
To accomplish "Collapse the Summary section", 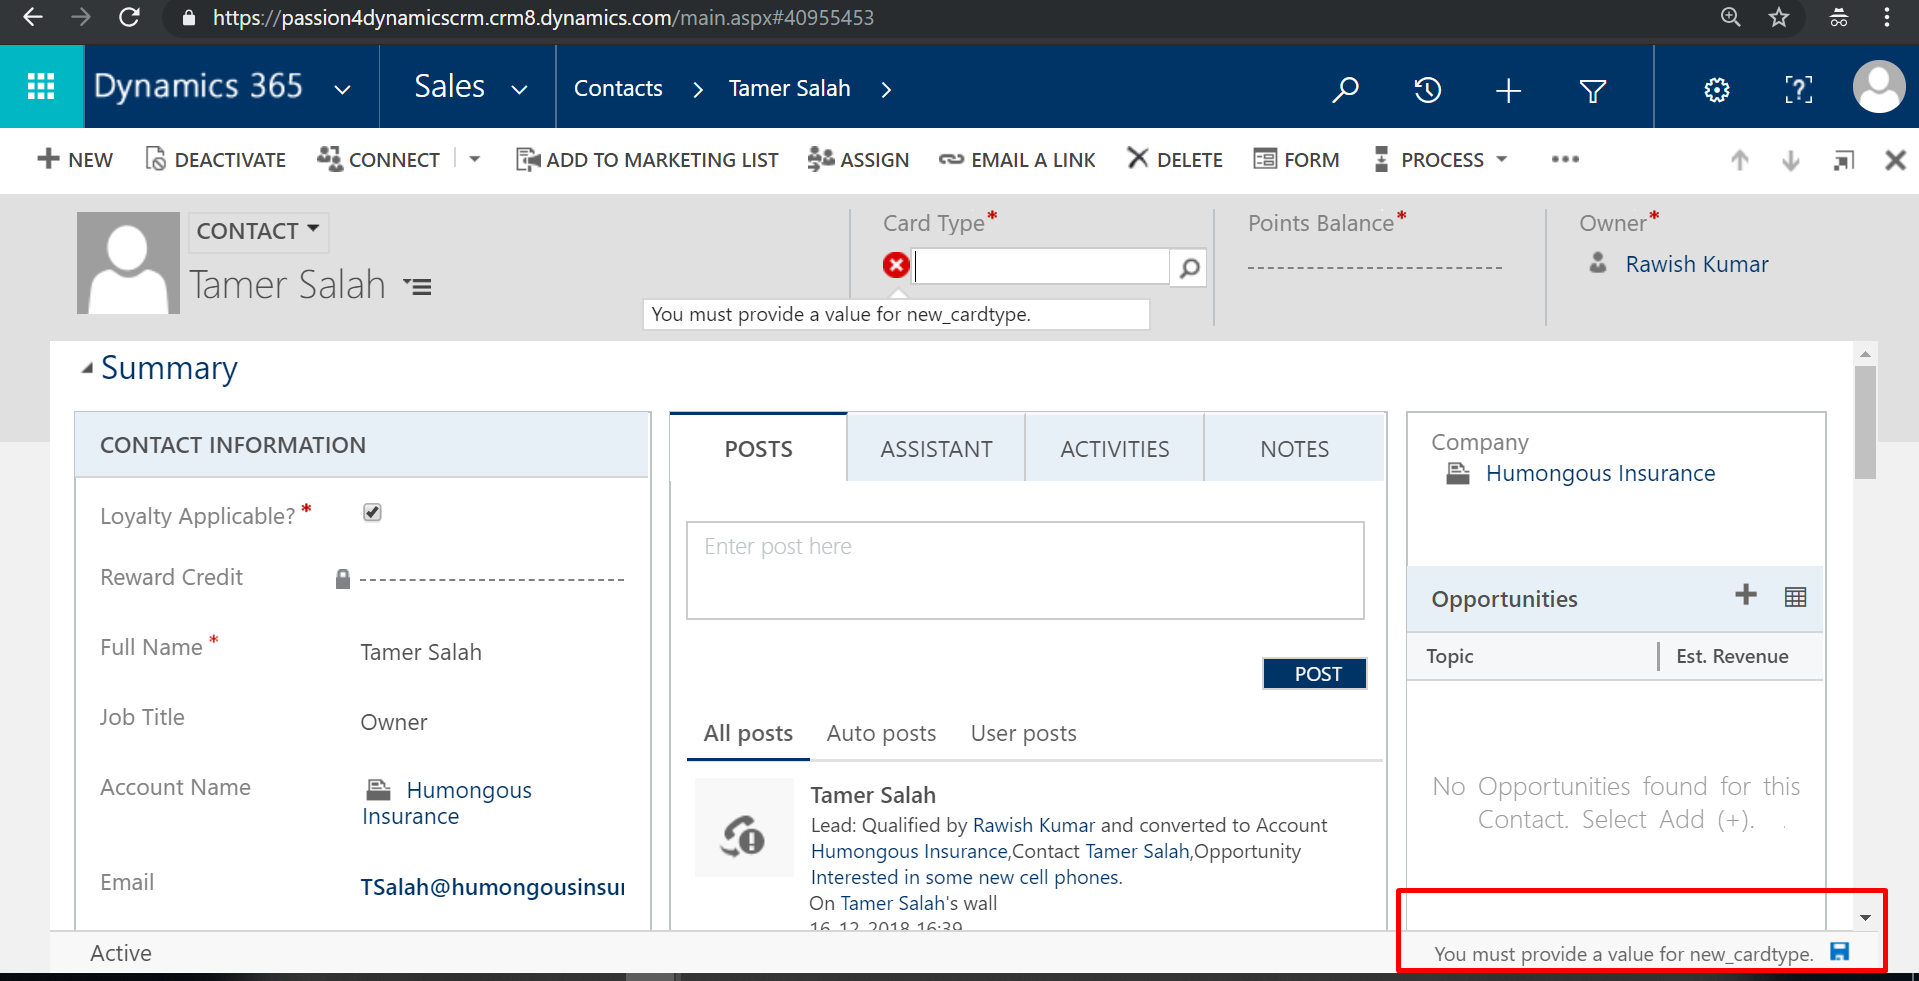I will click(88, 368).
